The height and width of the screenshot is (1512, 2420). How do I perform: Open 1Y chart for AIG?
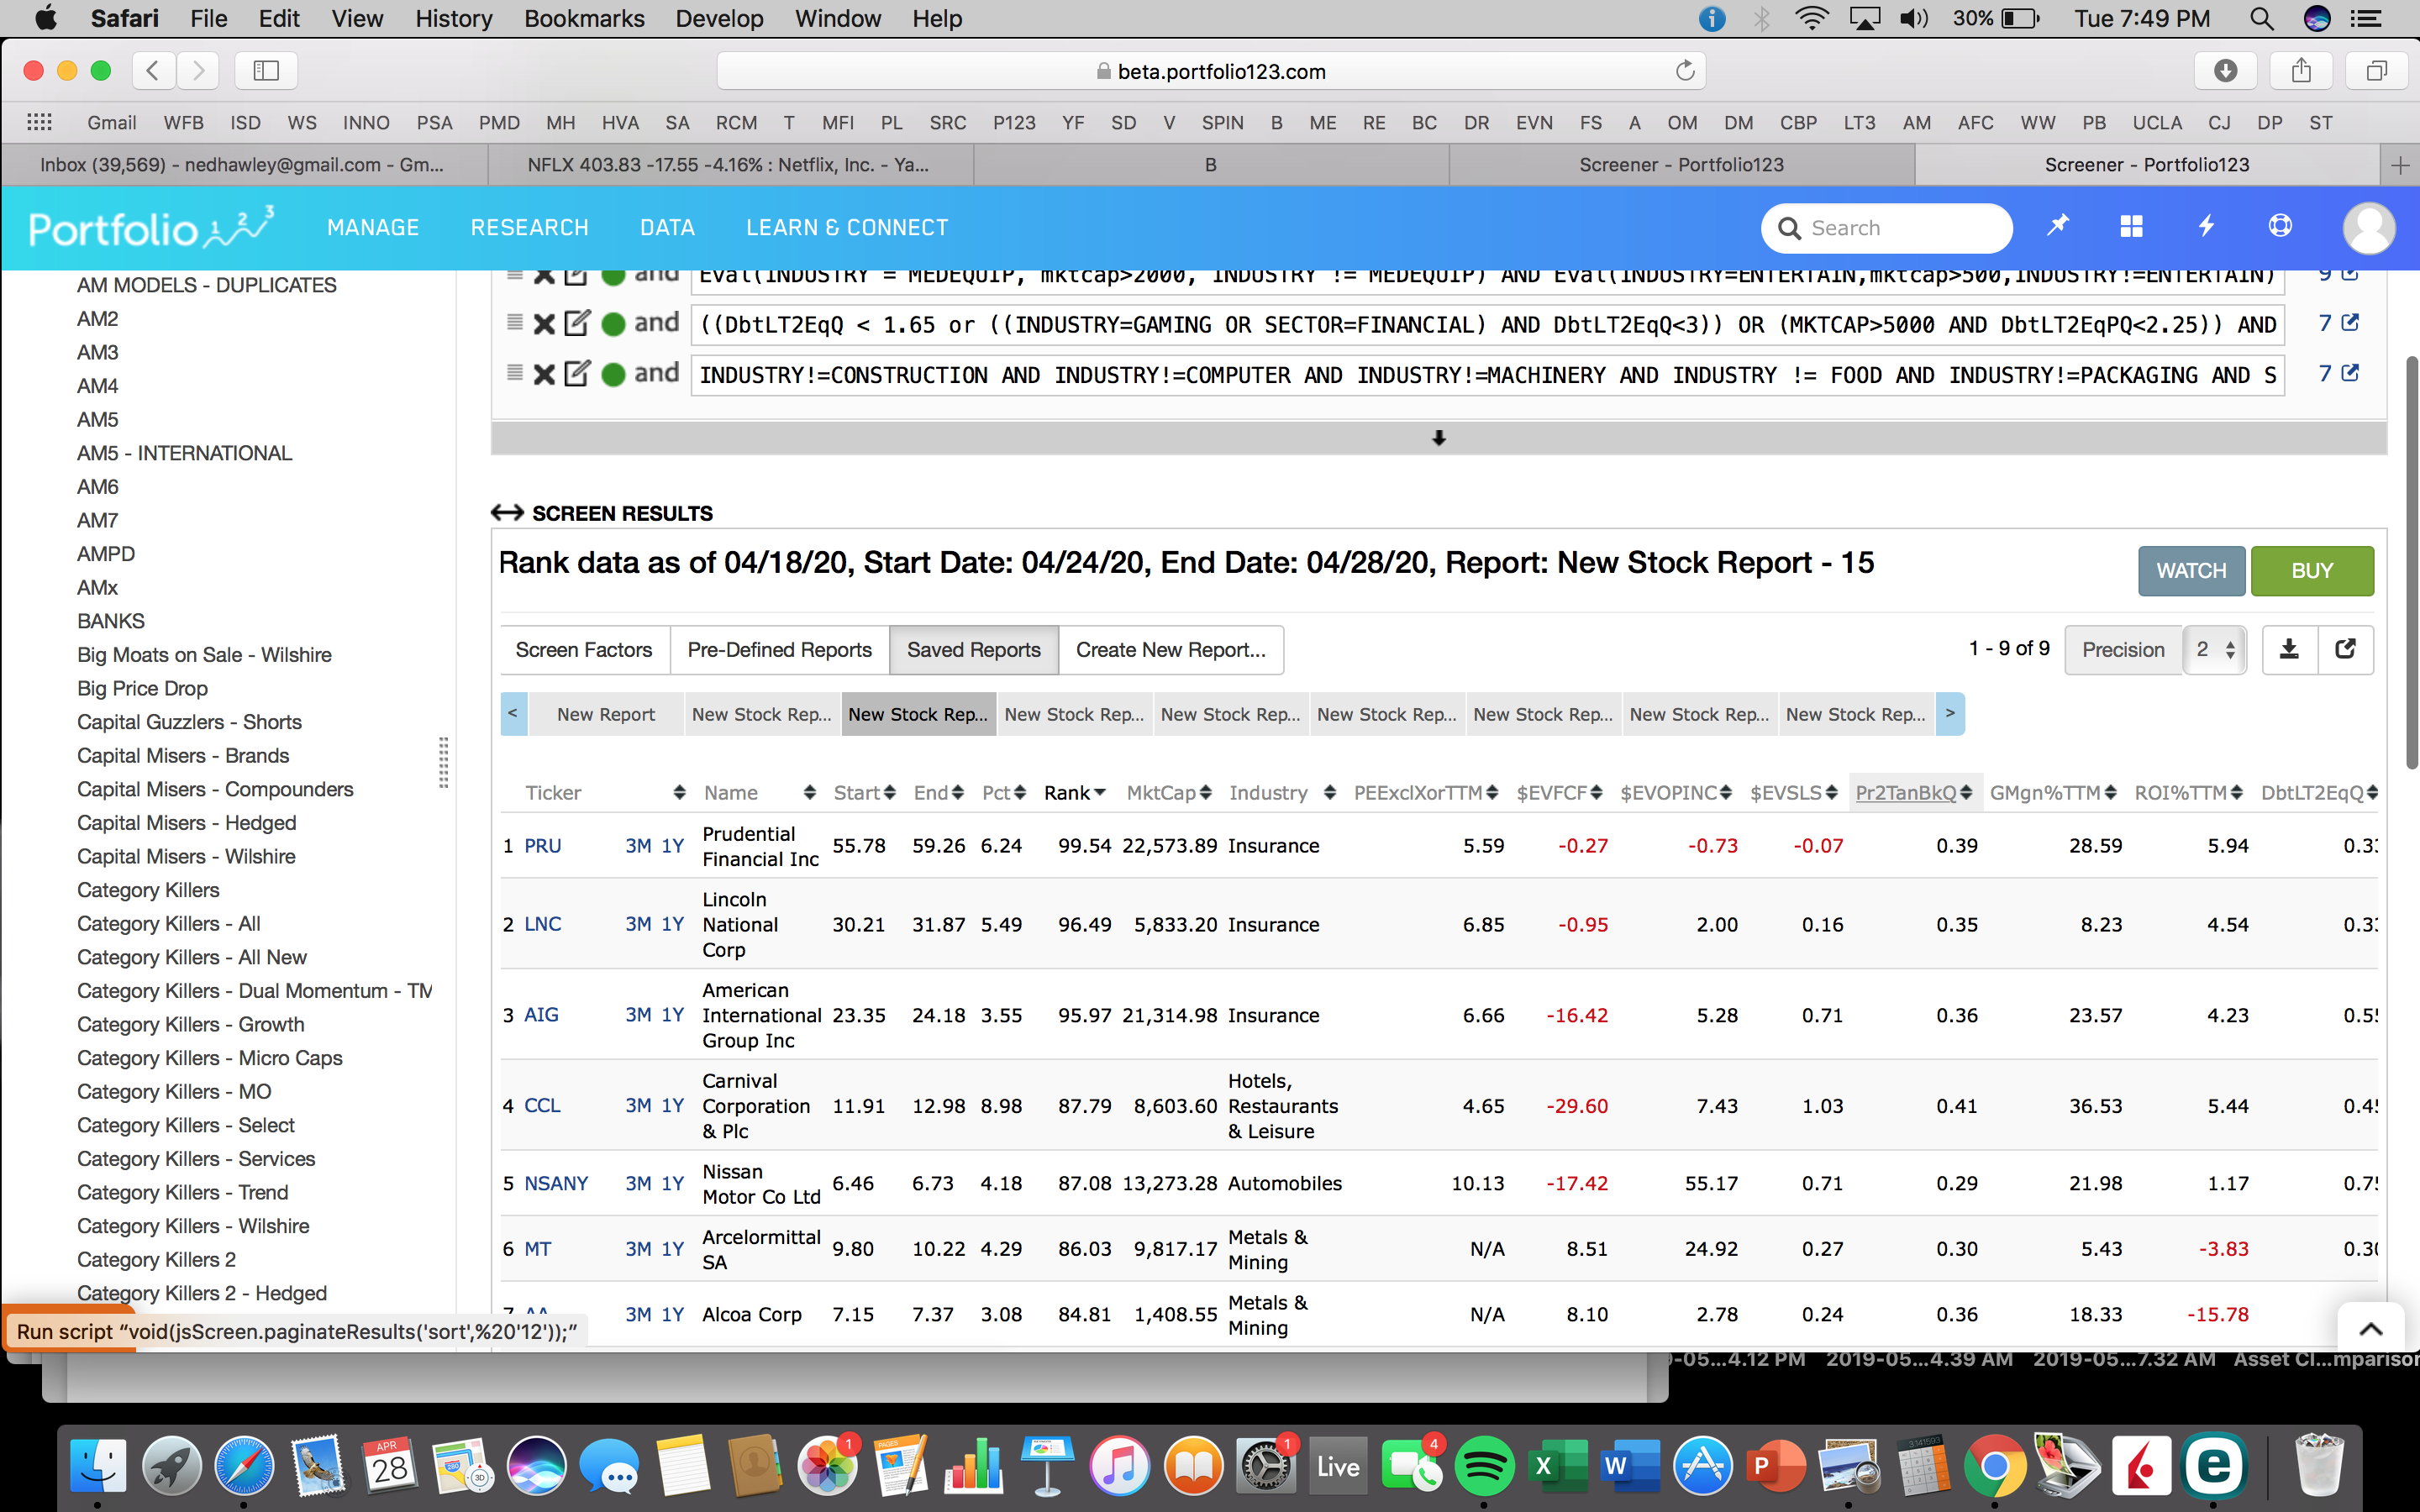672,1015
